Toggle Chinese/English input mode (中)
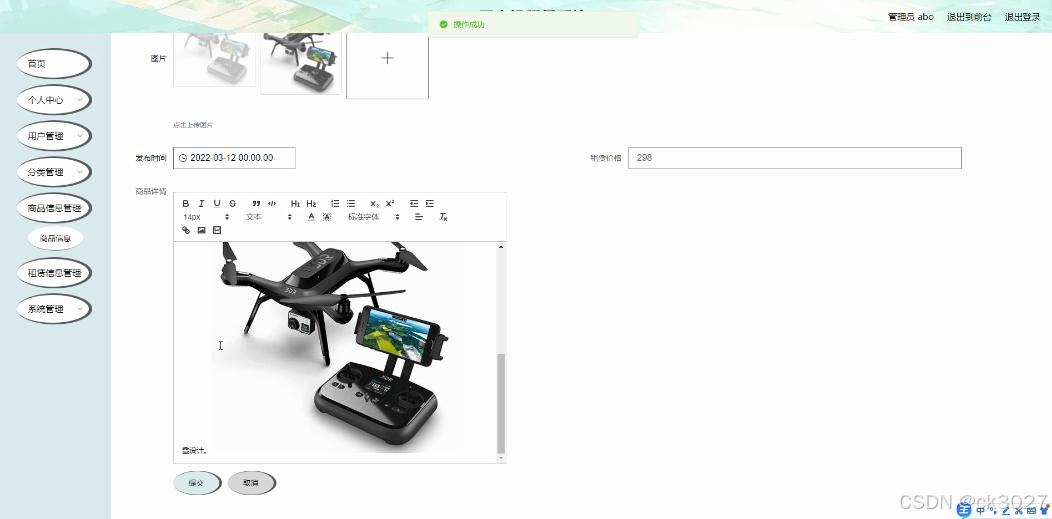 pos(981,511)
